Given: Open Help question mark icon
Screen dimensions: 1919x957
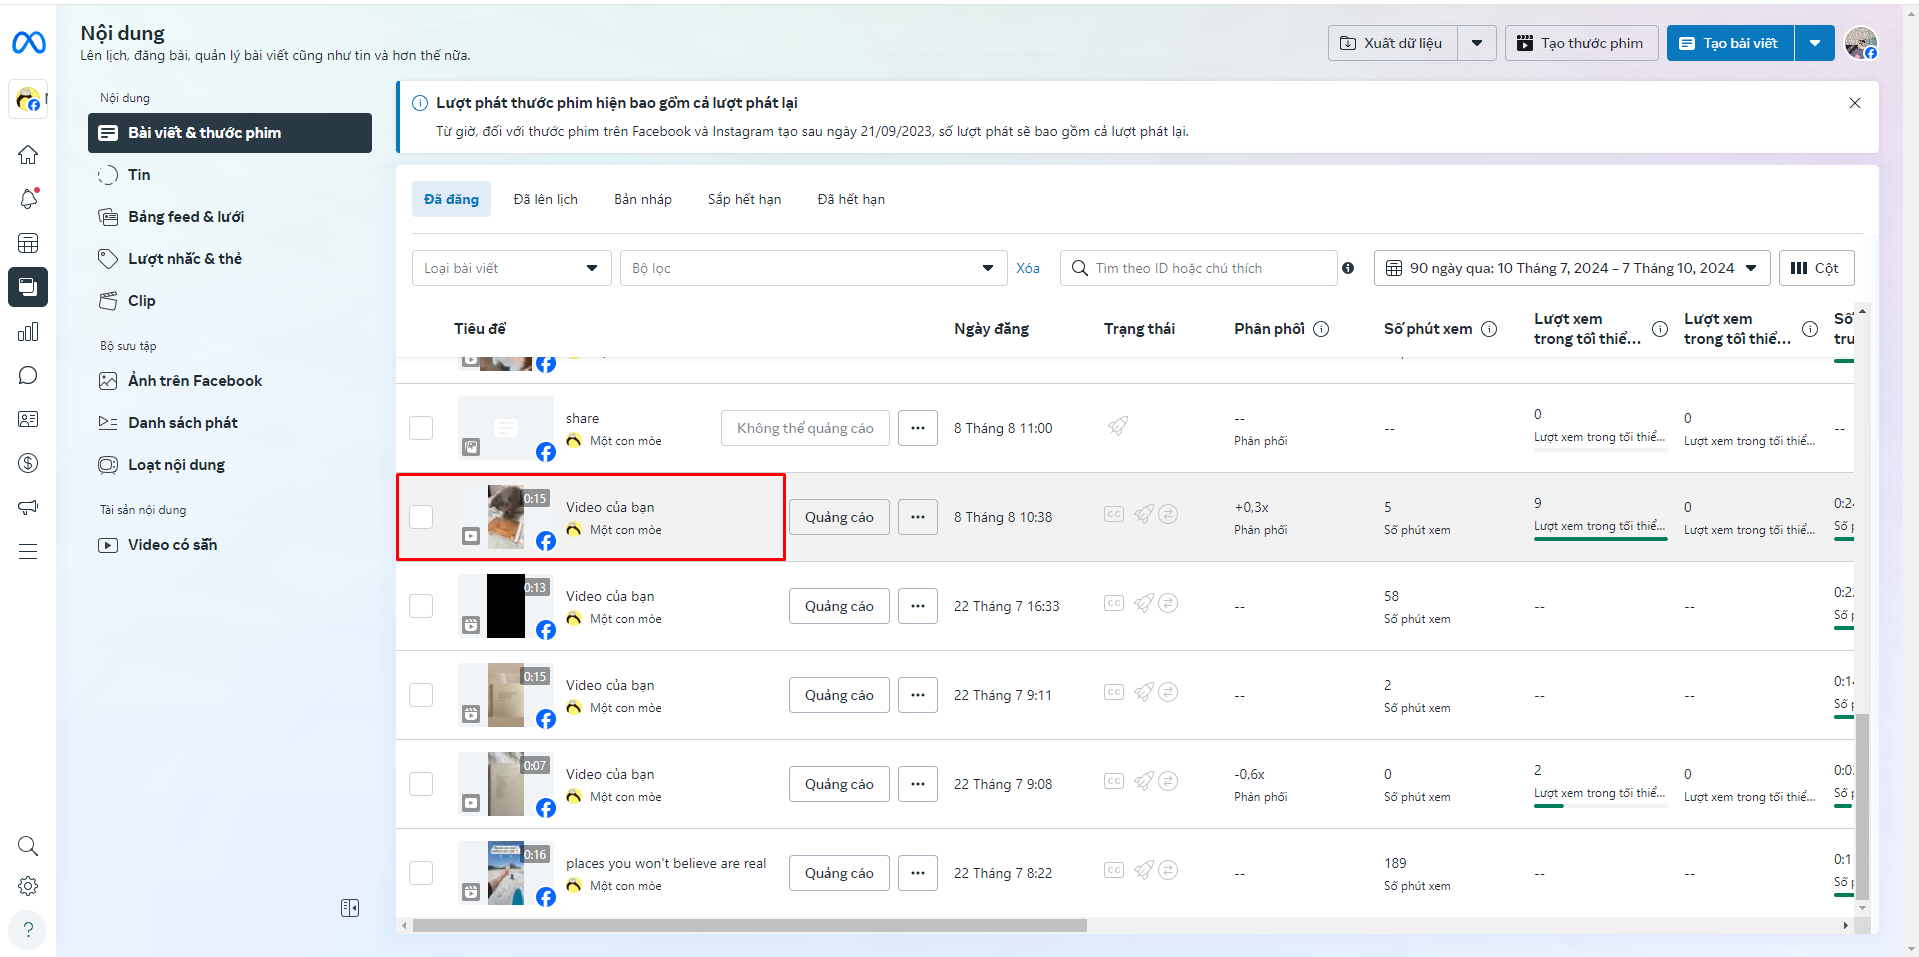Looking at the screenshot, I should [28, 930].
